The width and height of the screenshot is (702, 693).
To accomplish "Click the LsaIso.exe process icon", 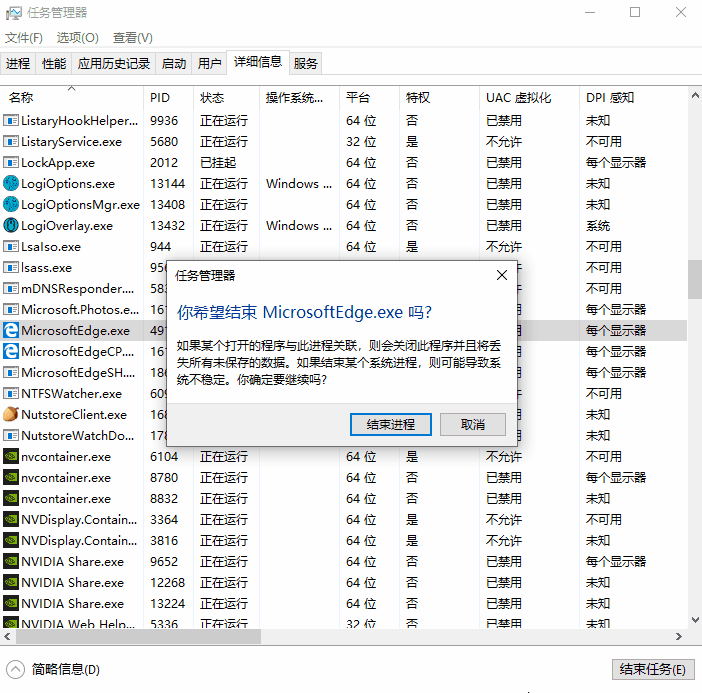I will click(11, 247).
